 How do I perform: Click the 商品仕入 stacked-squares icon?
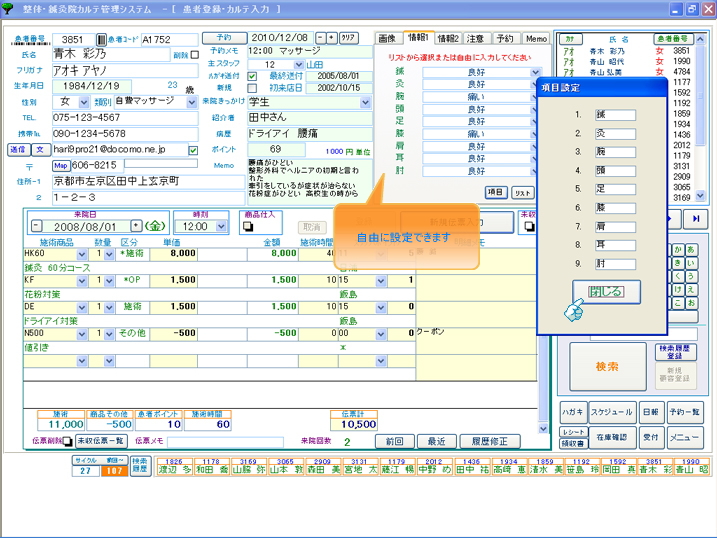point(248,226)
